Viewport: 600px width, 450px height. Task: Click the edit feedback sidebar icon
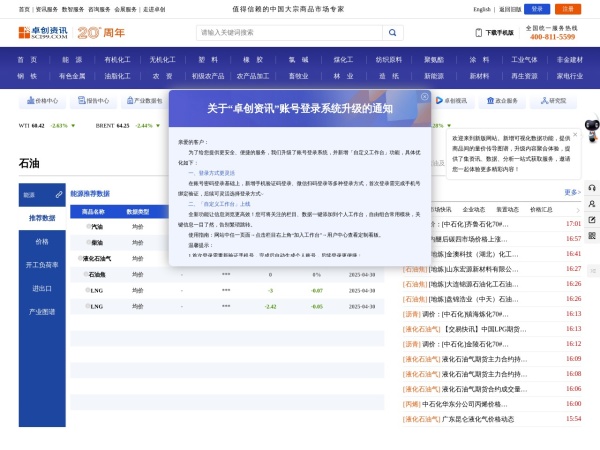pos(592,220)
